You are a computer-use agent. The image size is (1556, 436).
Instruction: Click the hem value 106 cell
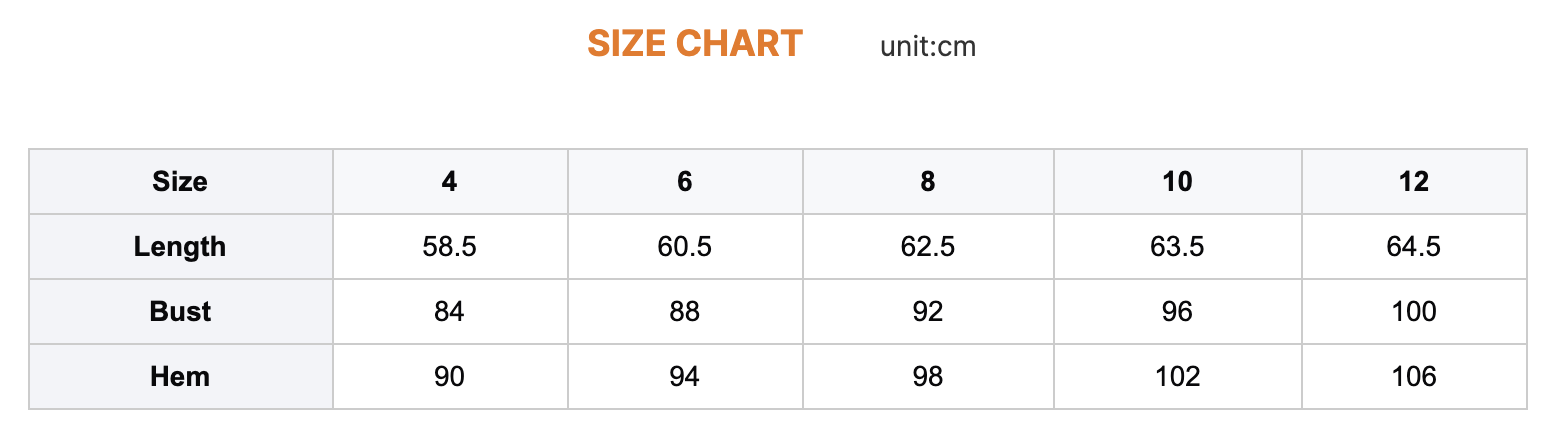(x=1414, y=377)
